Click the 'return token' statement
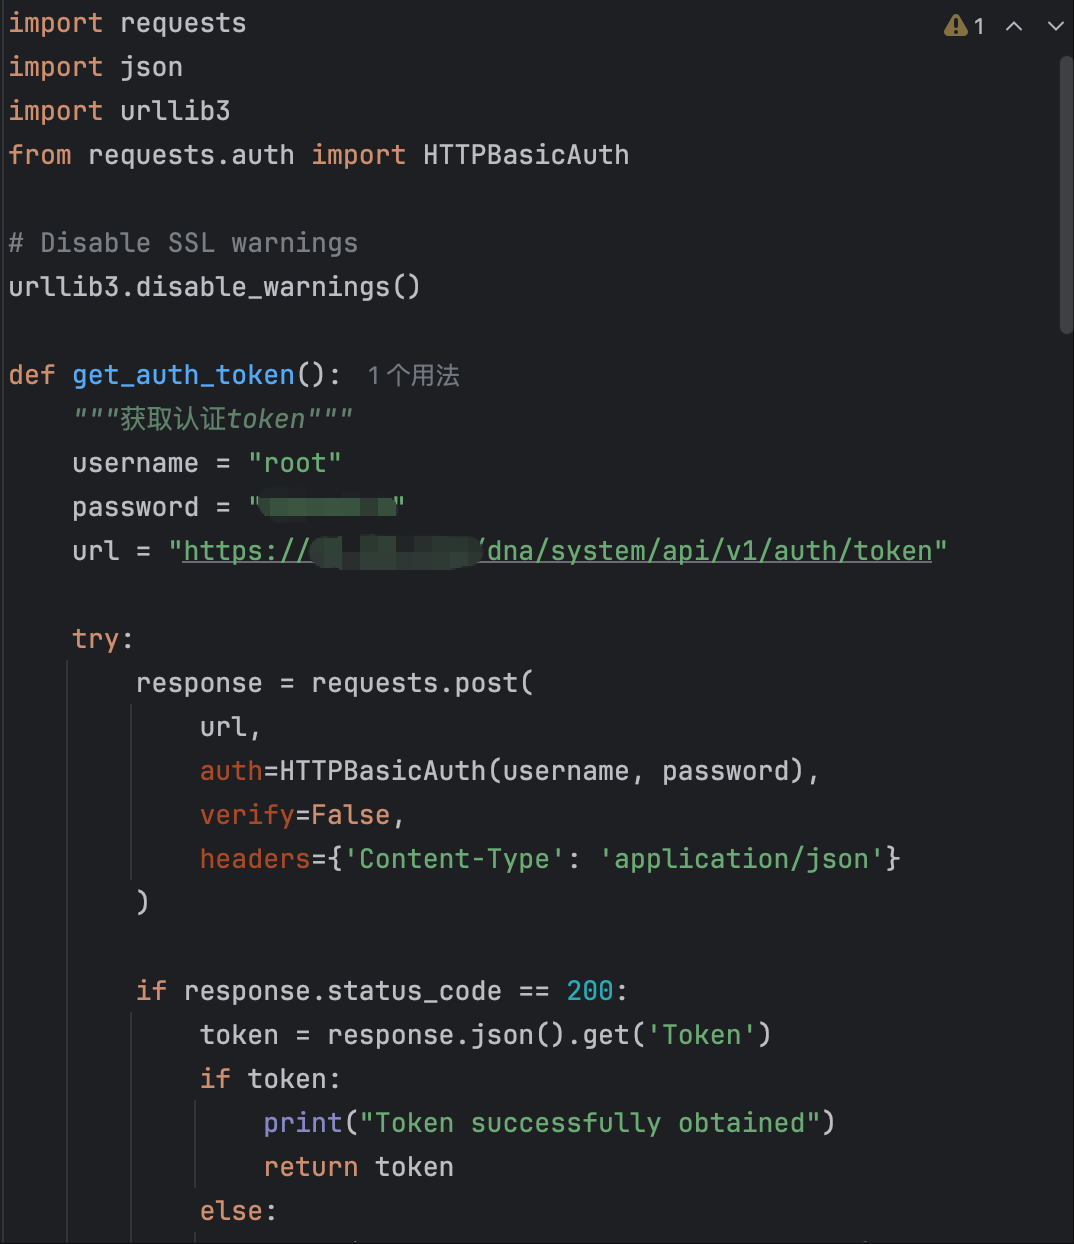 358,1167
